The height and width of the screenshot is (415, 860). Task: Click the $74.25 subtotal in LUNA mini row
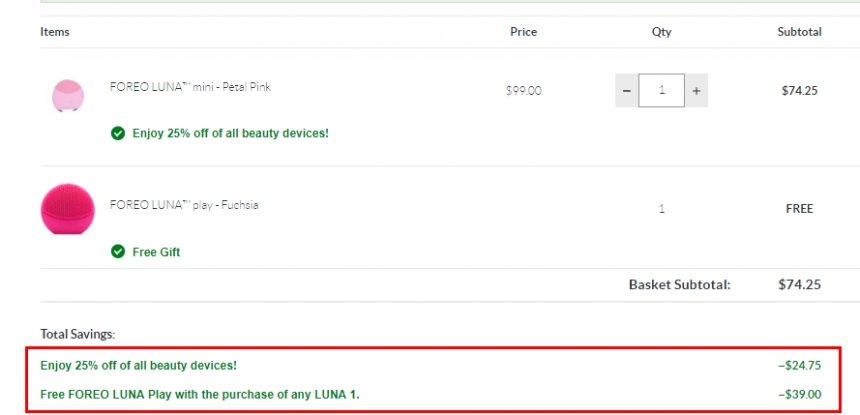coord(800,90)
